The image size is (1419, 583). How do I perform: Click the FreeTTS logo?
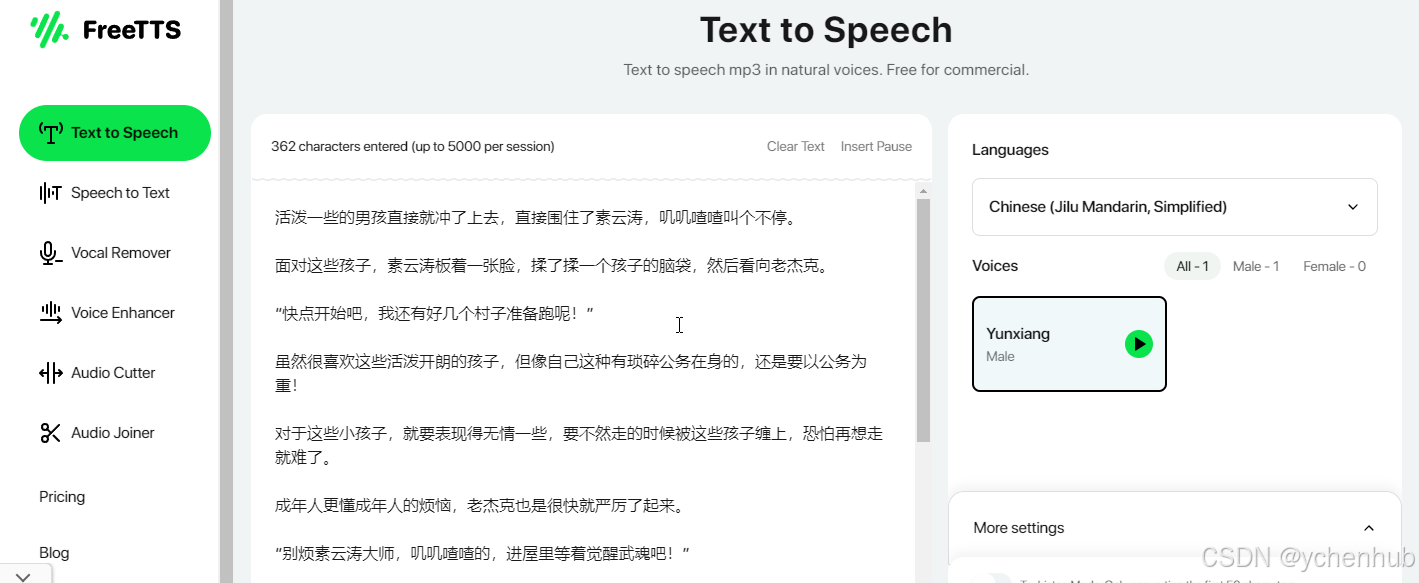[x=106, y=30]
